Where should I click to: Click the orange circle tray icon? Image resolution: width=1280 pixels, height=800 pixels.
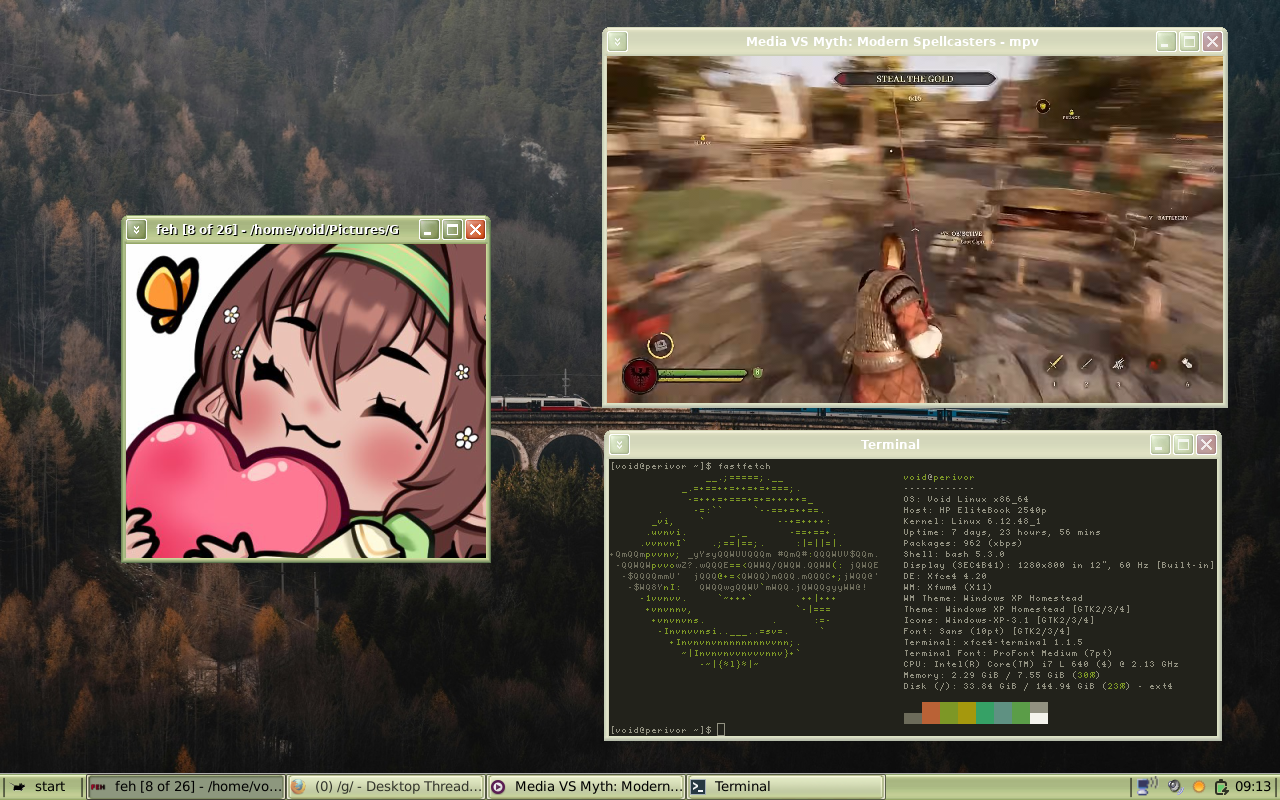click(x=1198, y=787)
